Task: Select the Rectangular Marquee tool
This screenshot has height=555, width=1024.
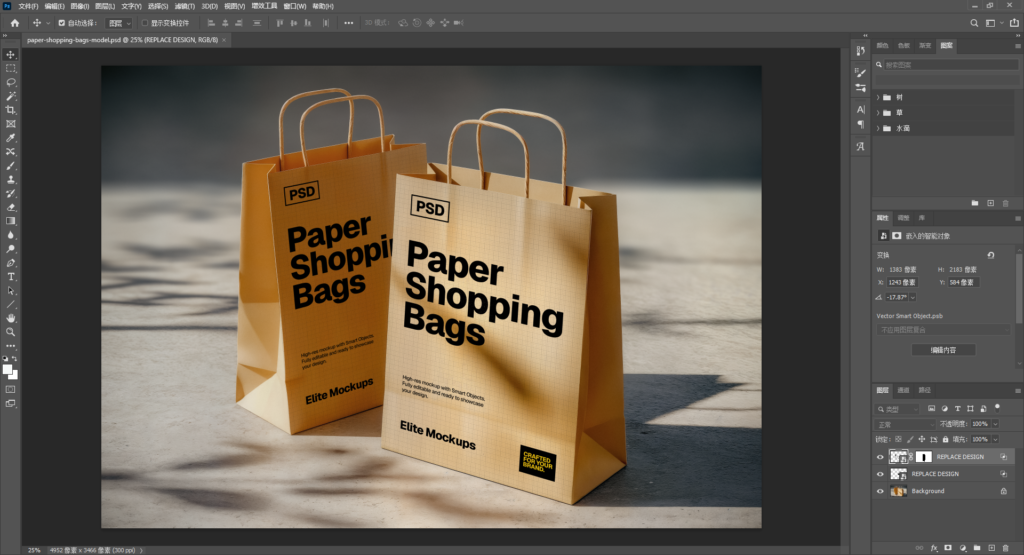Action: (x=10, y=68)
